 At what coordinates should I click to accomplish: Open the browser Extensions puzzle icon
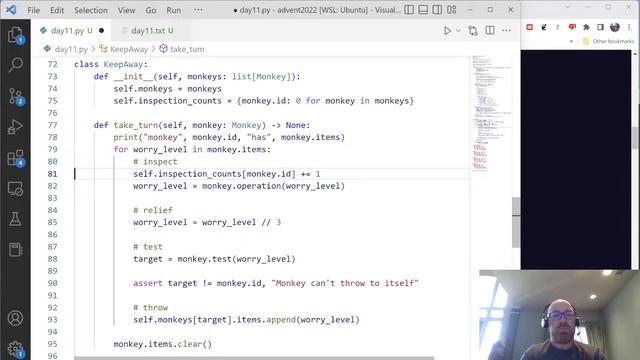pos(586,27)
